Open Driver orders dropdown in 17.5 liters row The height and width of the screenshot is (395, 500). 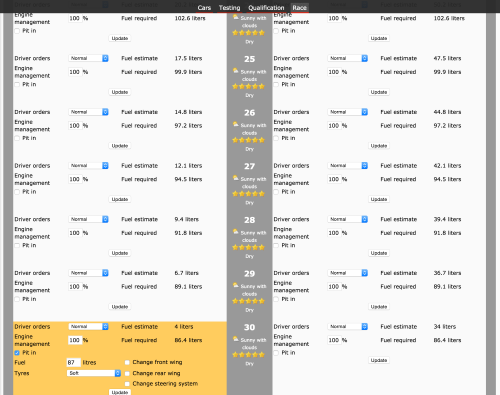pyautogui.click(x=88, y=58)
